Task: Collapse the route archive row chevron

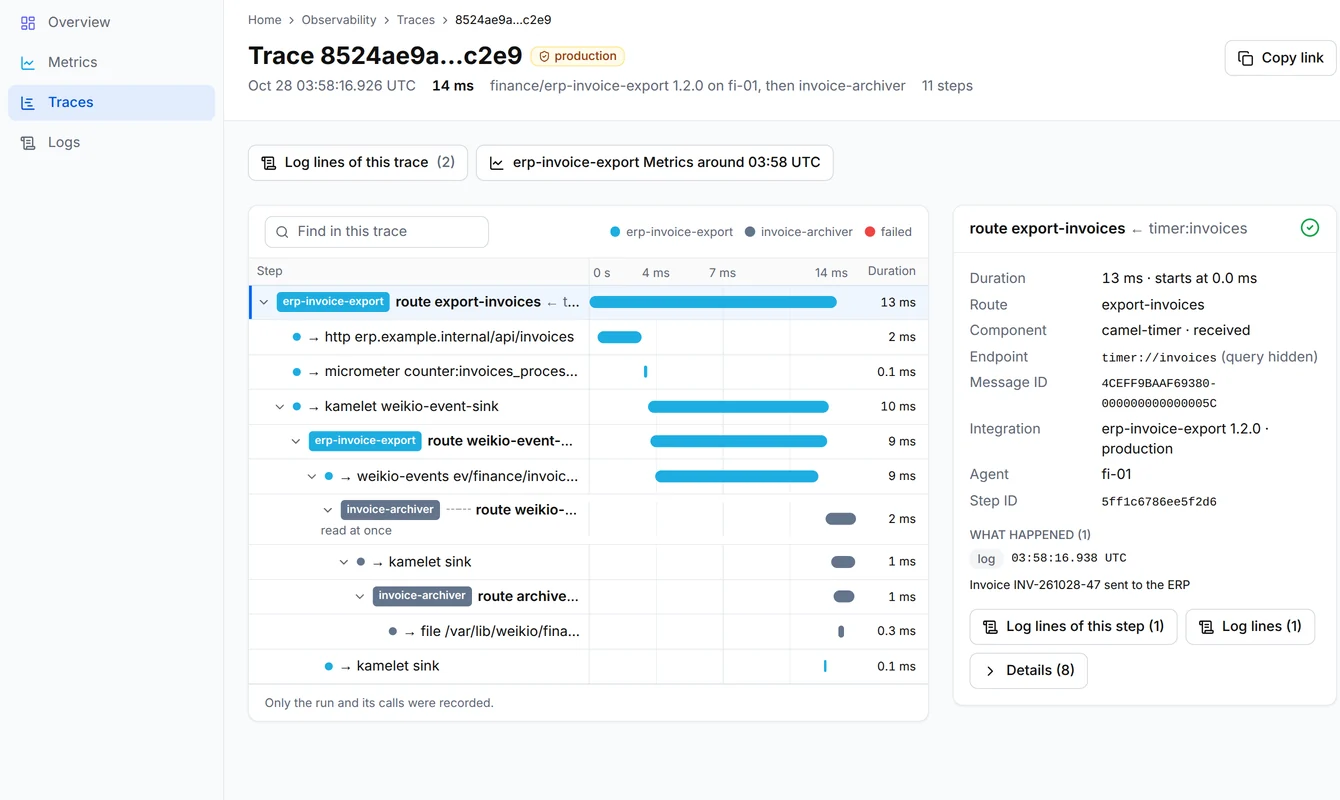Action: click(x=360, y=596)
